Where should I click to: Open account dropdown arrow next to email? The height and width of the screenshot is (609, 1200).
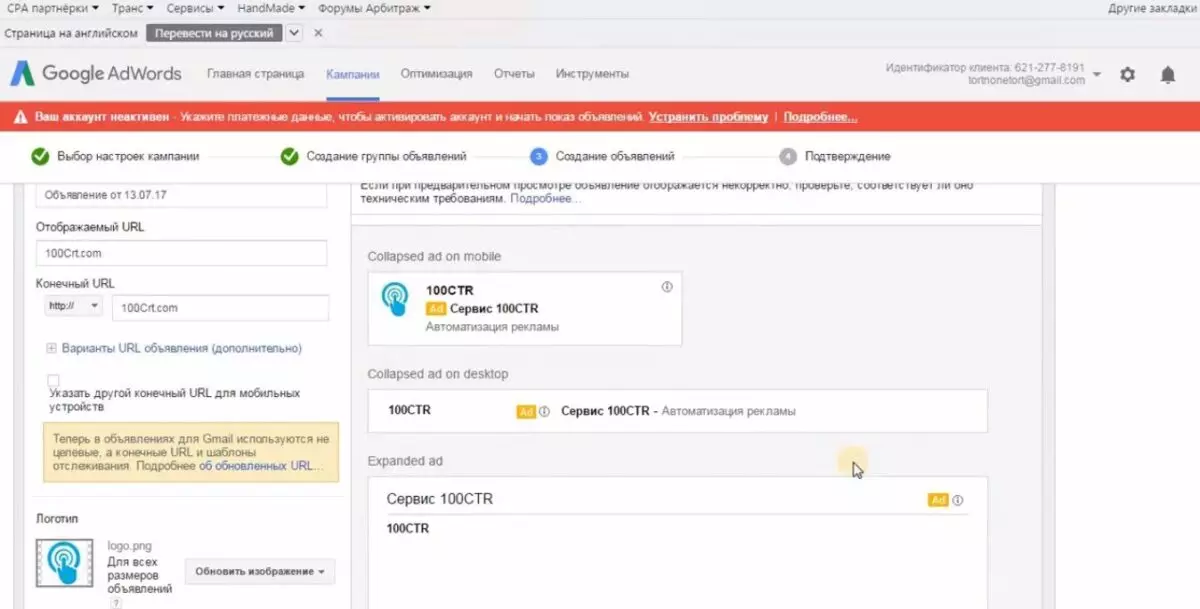(1097, 75)
